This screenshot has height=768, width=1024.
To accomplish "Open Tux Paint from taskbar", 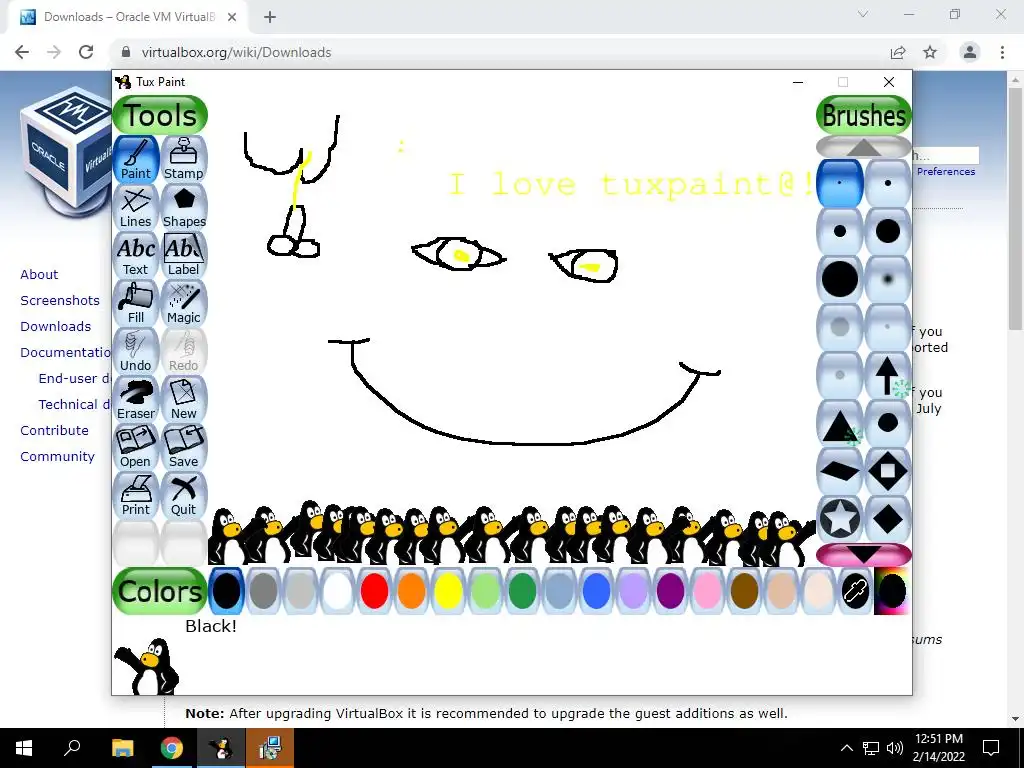I will pos(221,748).
